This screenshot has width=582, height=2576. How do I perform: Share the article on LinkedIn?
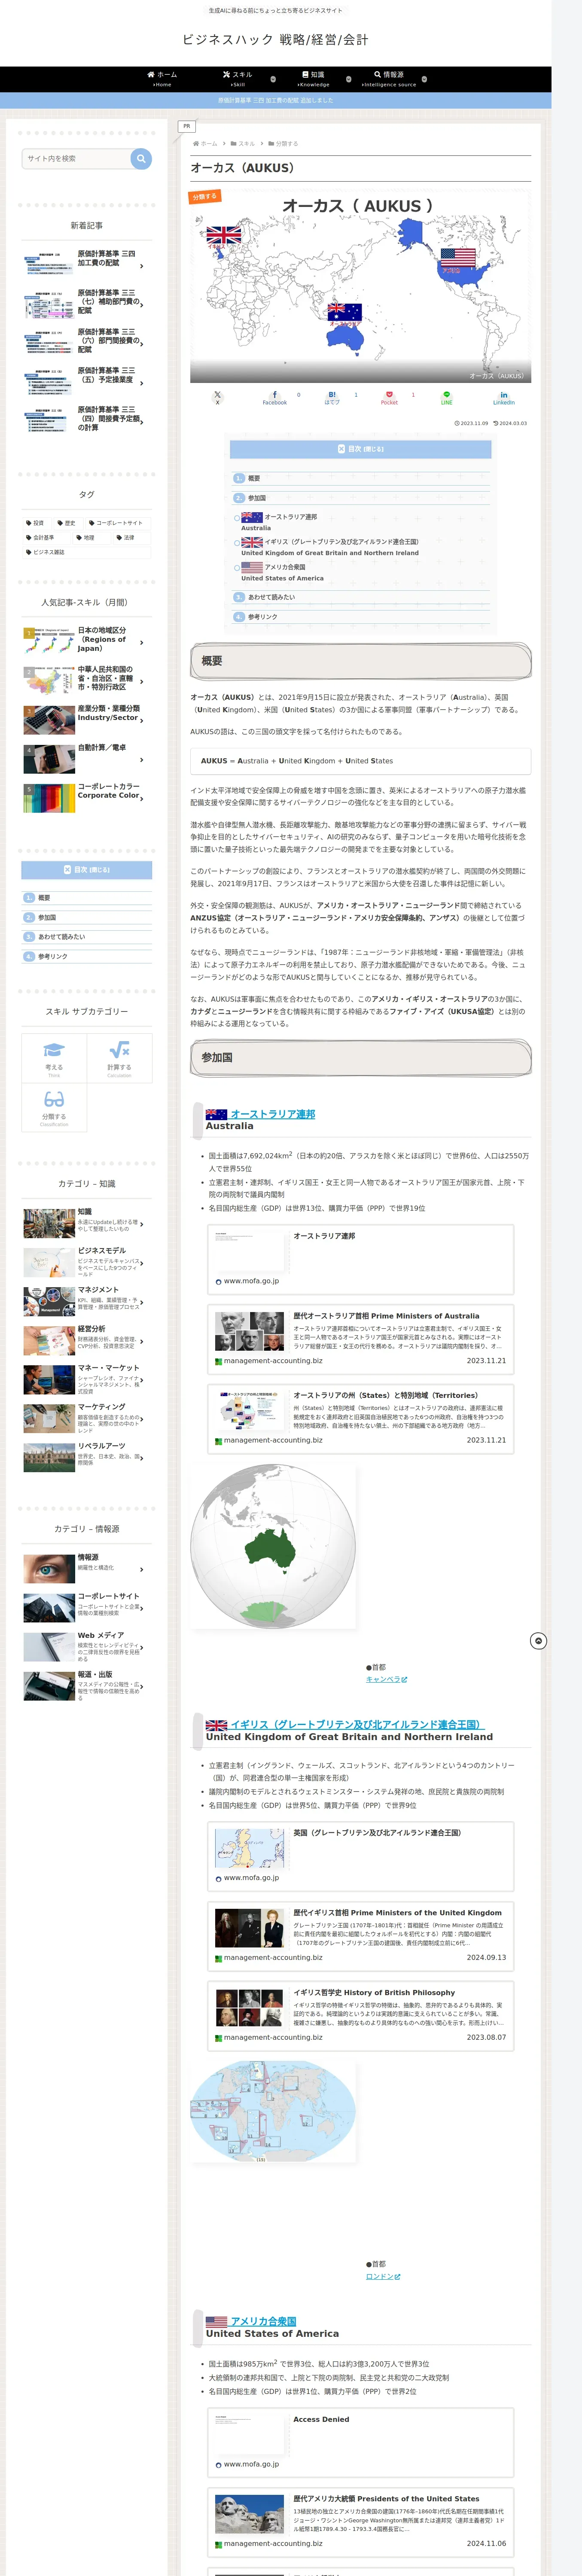504,397
